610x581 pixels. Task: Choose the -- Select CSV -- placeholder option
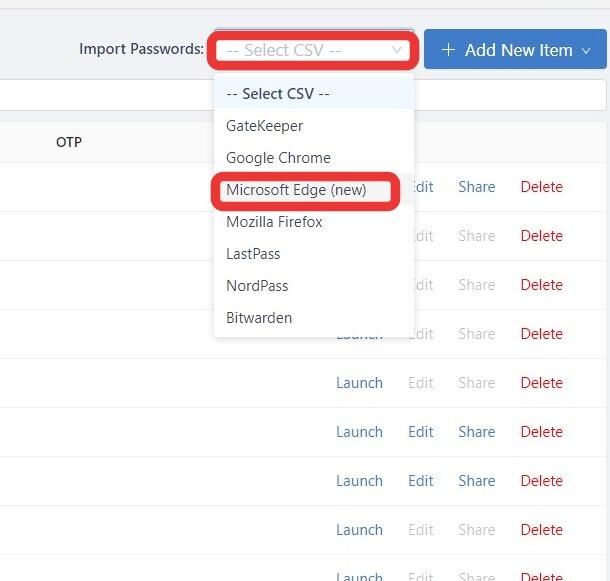click(314, 94)
